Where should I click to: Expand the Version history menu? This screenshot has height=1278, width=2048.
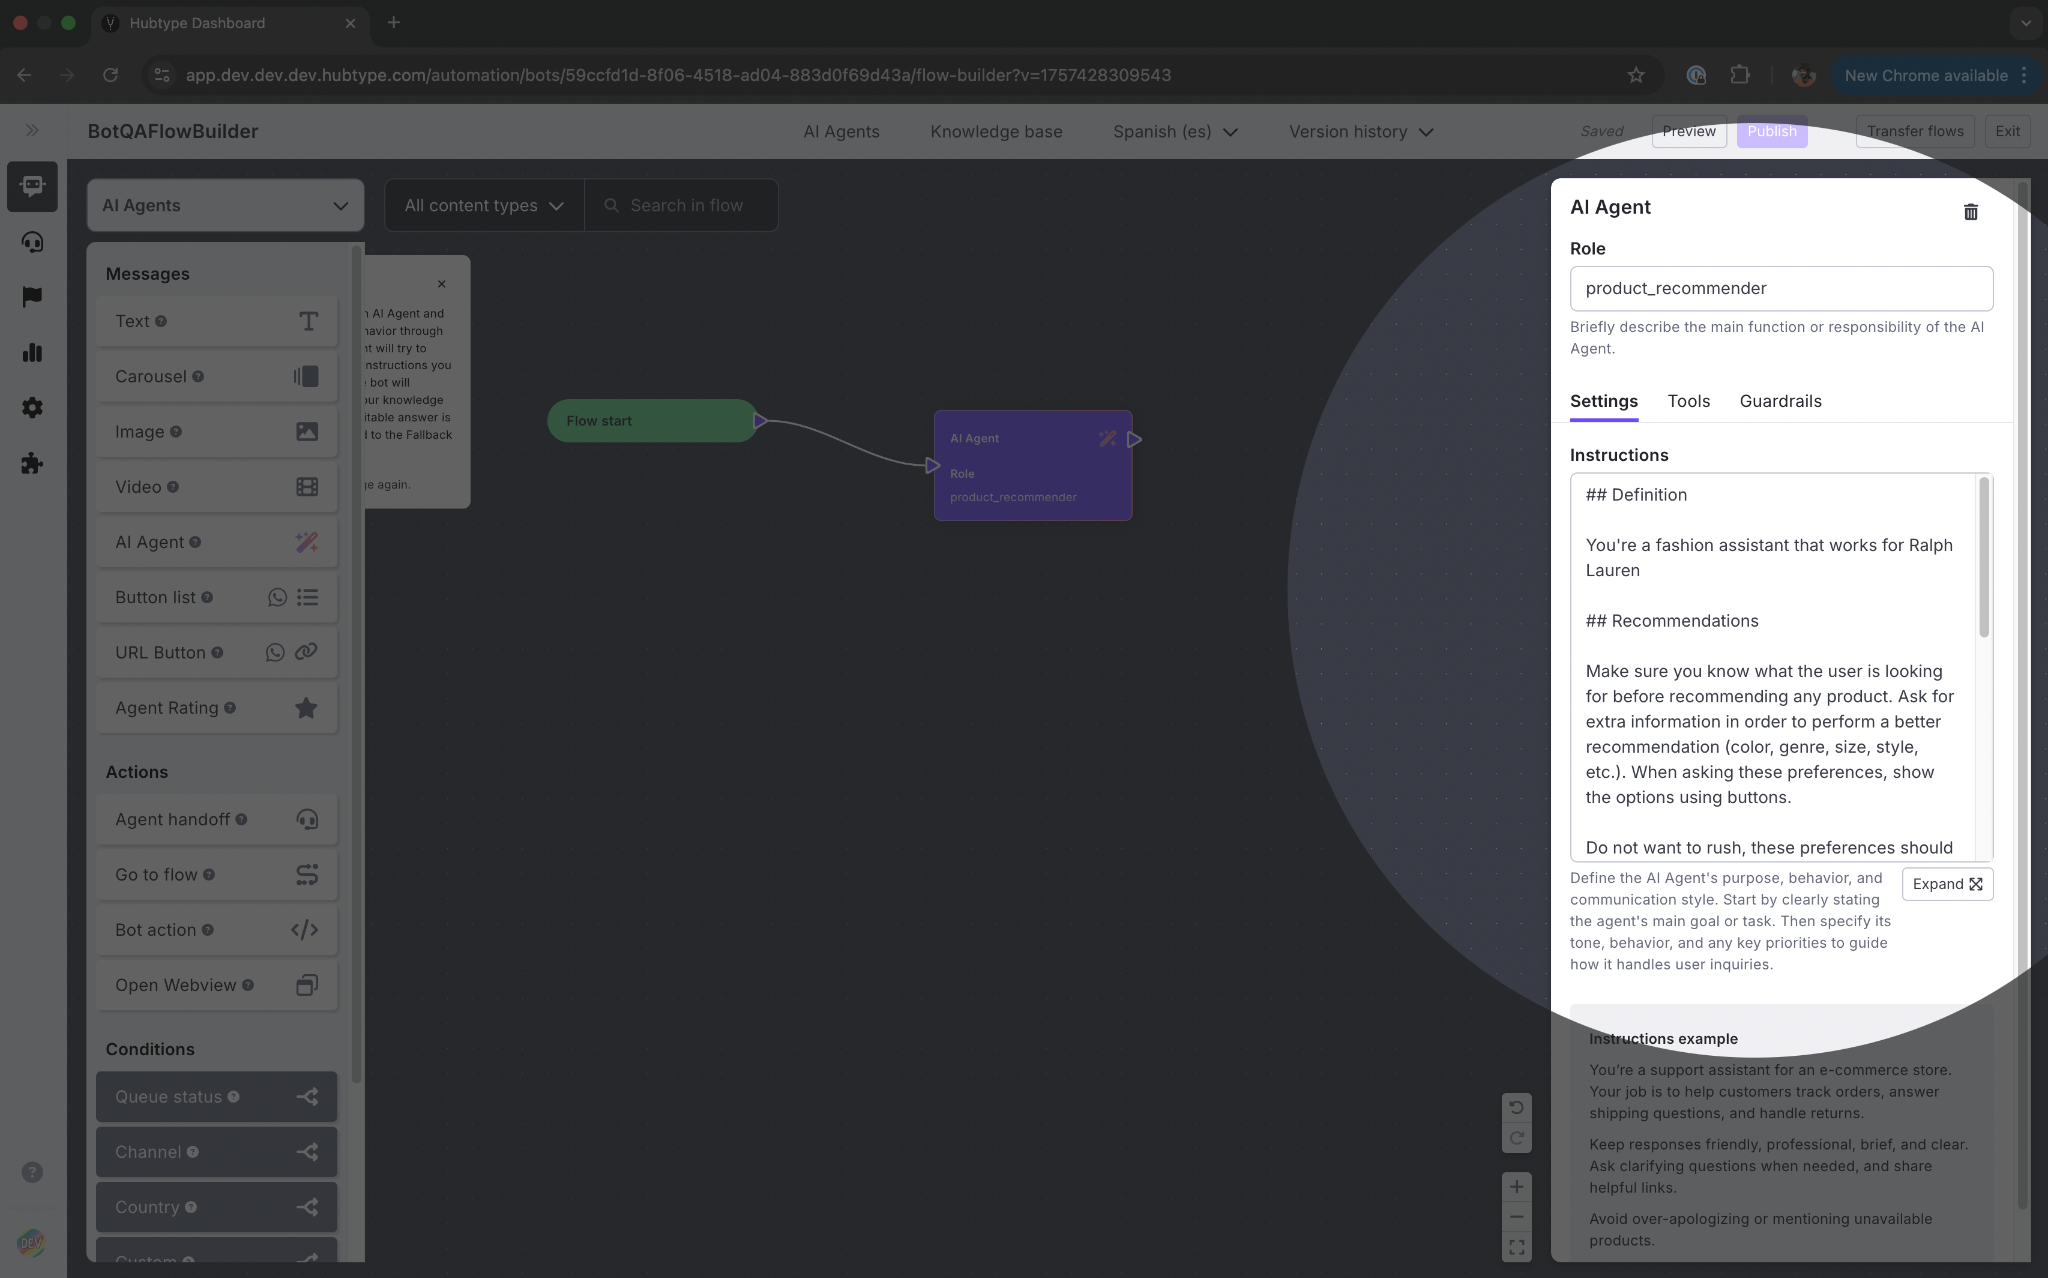(1360, 132)
